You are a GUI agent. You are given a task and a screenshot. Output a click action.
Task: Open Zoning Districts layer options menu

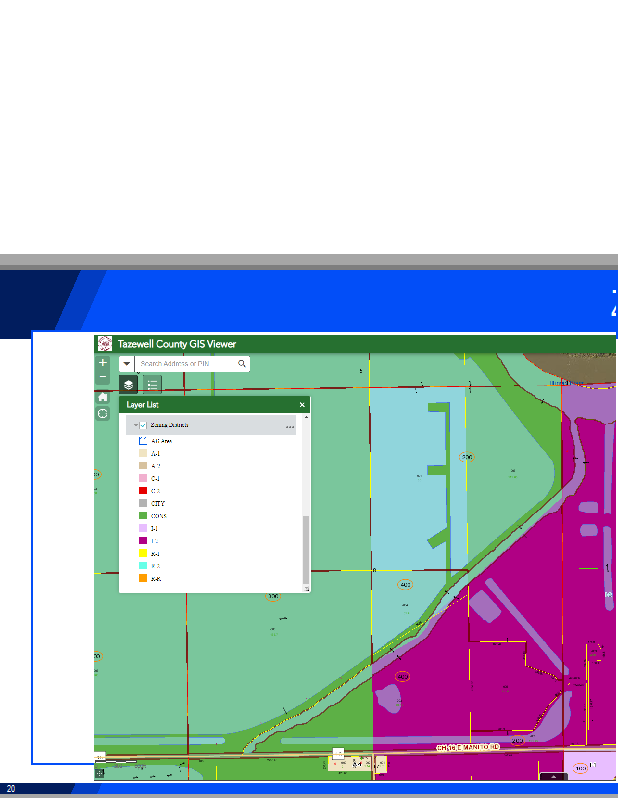(x=290, y=426)
